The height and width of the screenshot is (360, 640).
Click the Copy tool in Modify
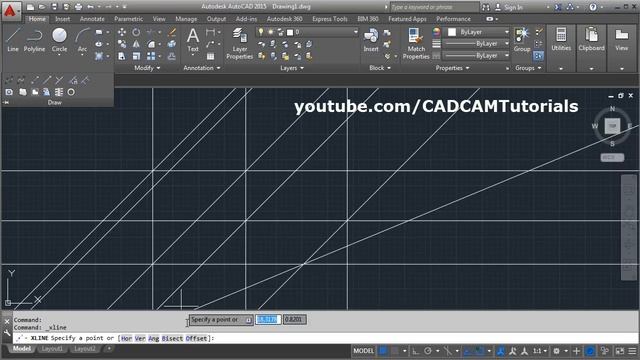[122, 44]
